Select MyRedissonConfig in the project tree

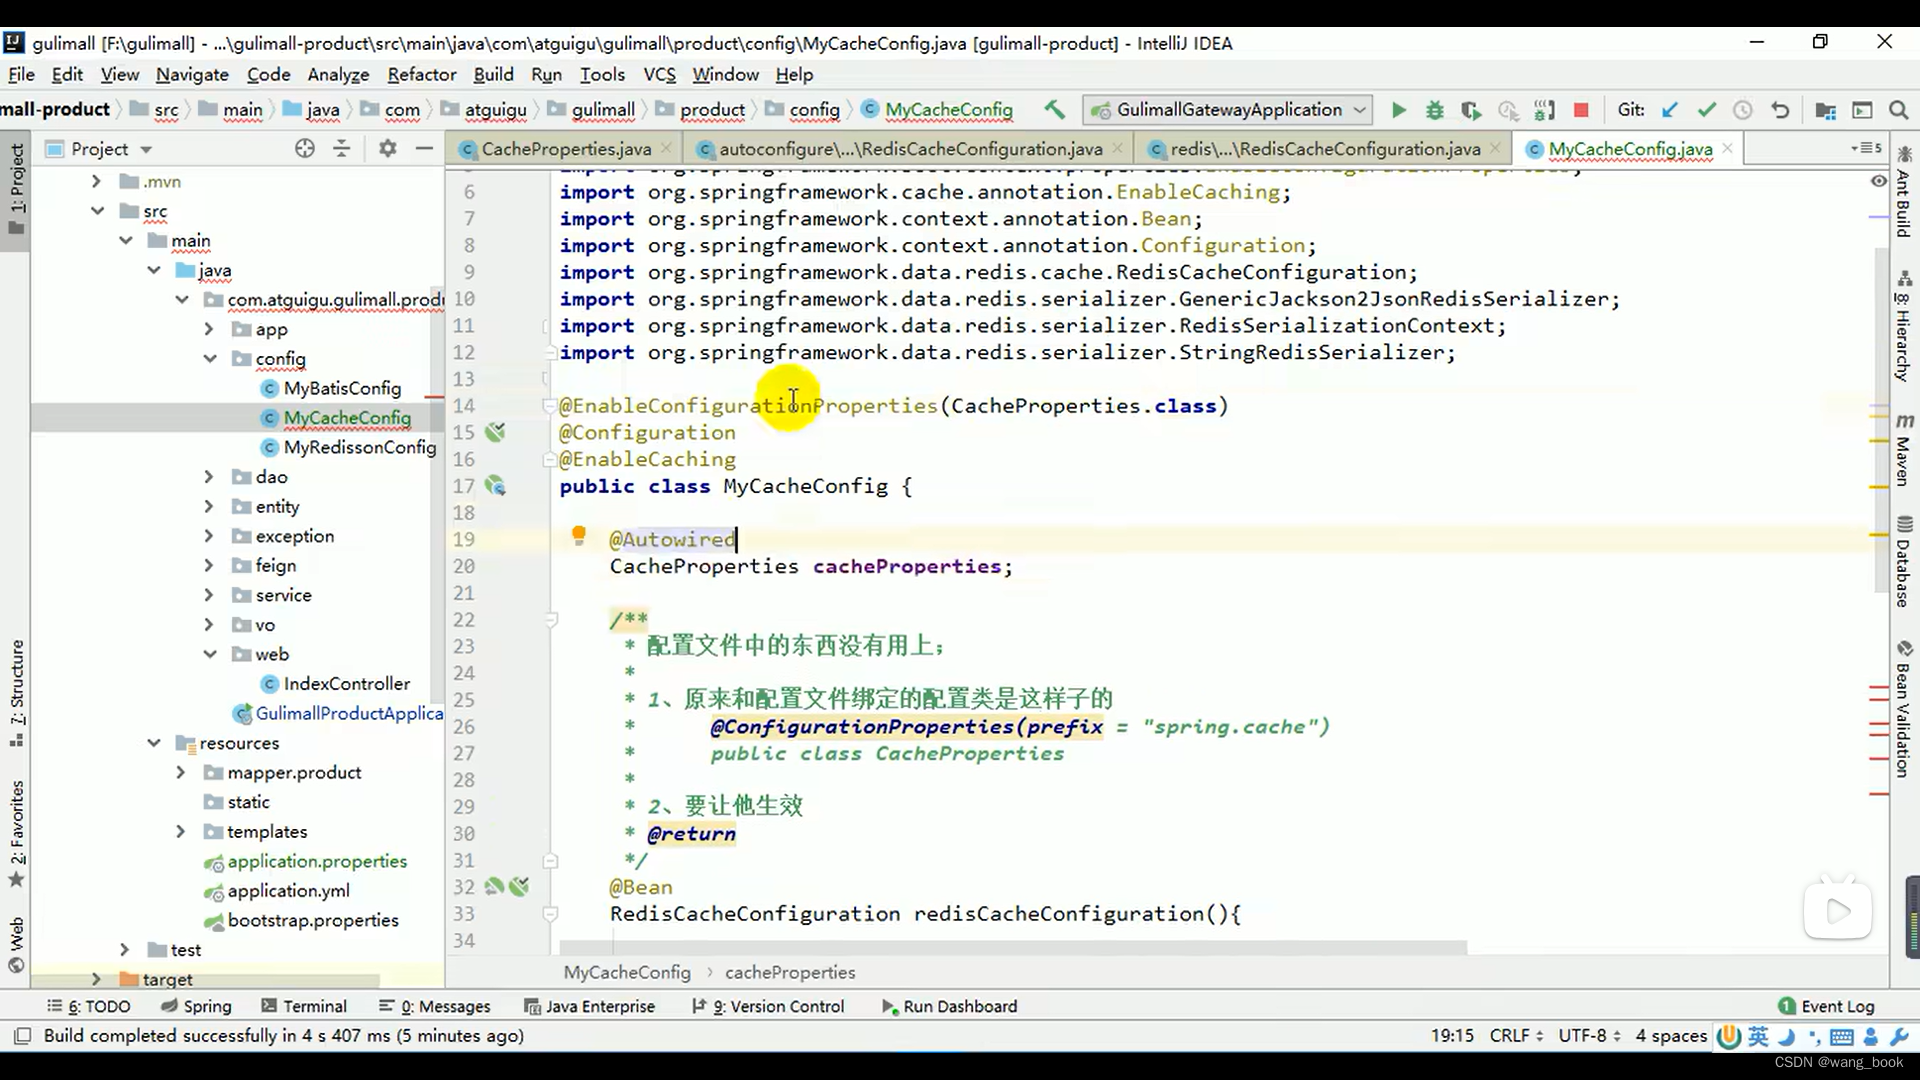point(360,447)
